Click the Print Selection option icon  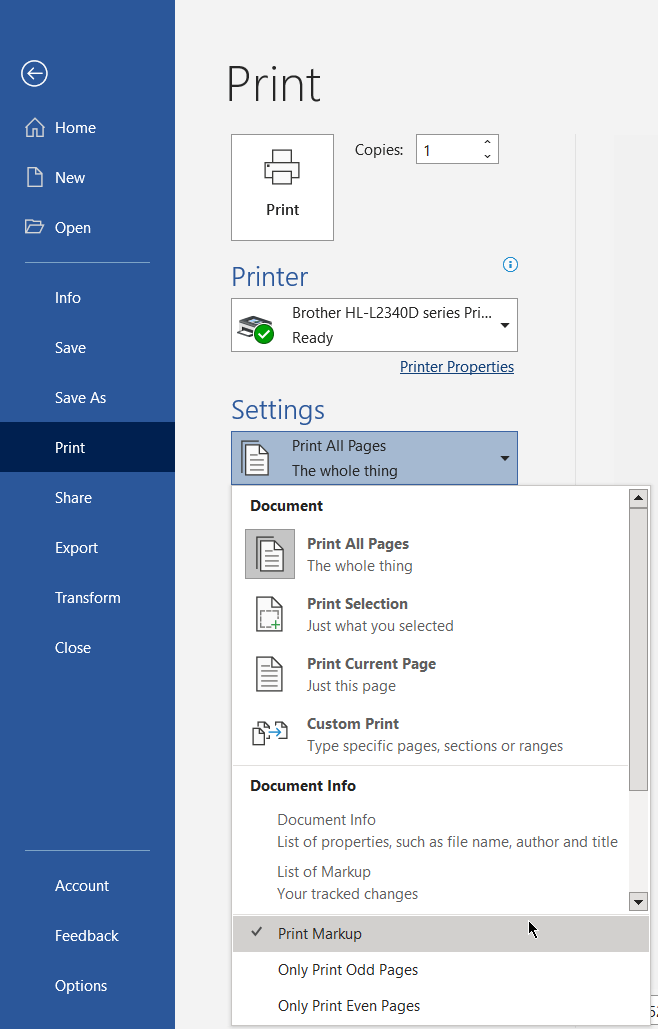(x=269, y=614)
